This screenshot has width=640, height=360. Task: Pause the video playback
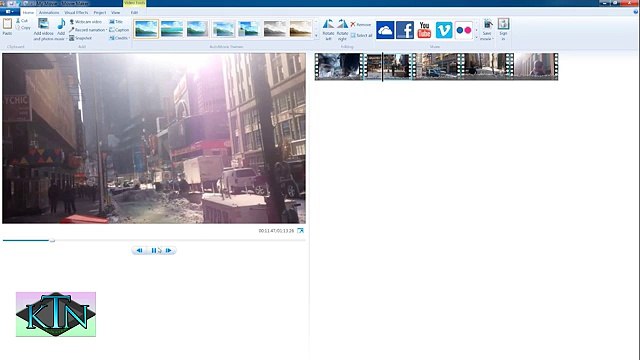(x=154, y=250)
